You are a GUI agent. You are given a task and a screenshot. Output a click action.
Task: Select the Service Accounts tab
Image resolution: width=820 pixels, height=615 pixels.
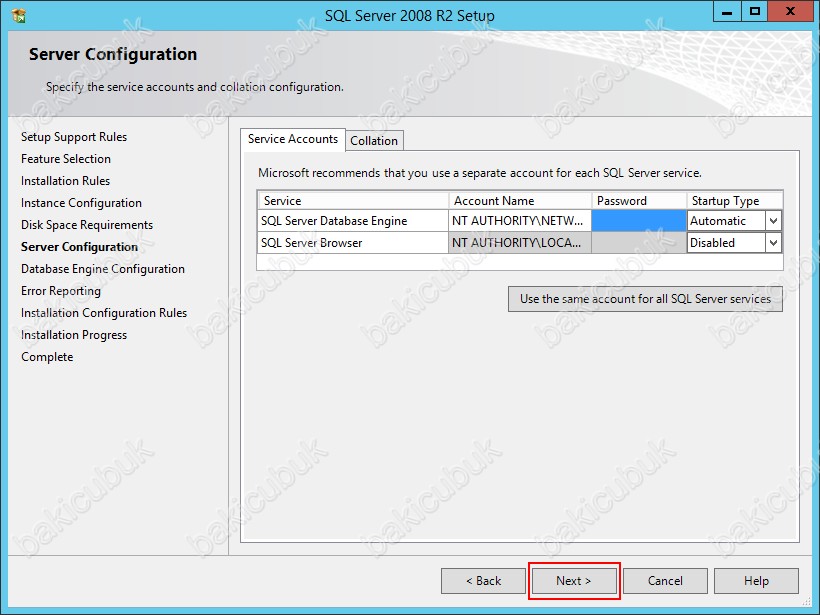coord(293,139)
